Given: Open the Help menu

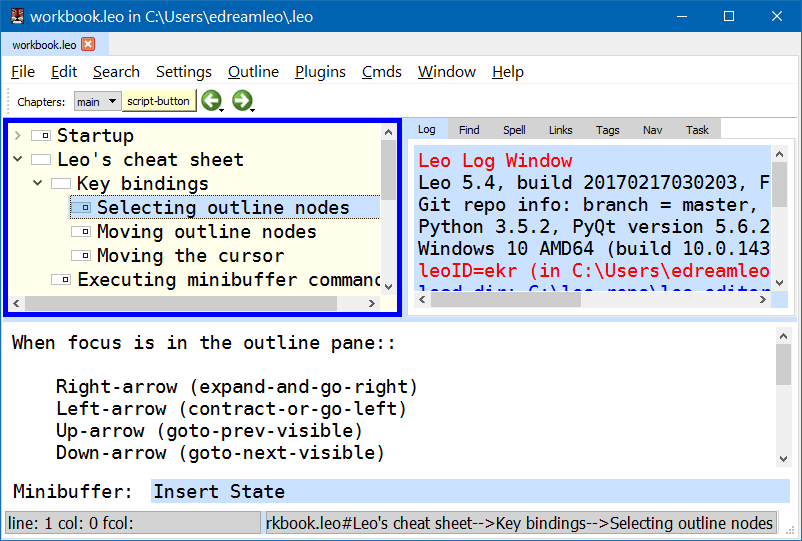Looking at the screenshot, I should [x=508, y=72].
